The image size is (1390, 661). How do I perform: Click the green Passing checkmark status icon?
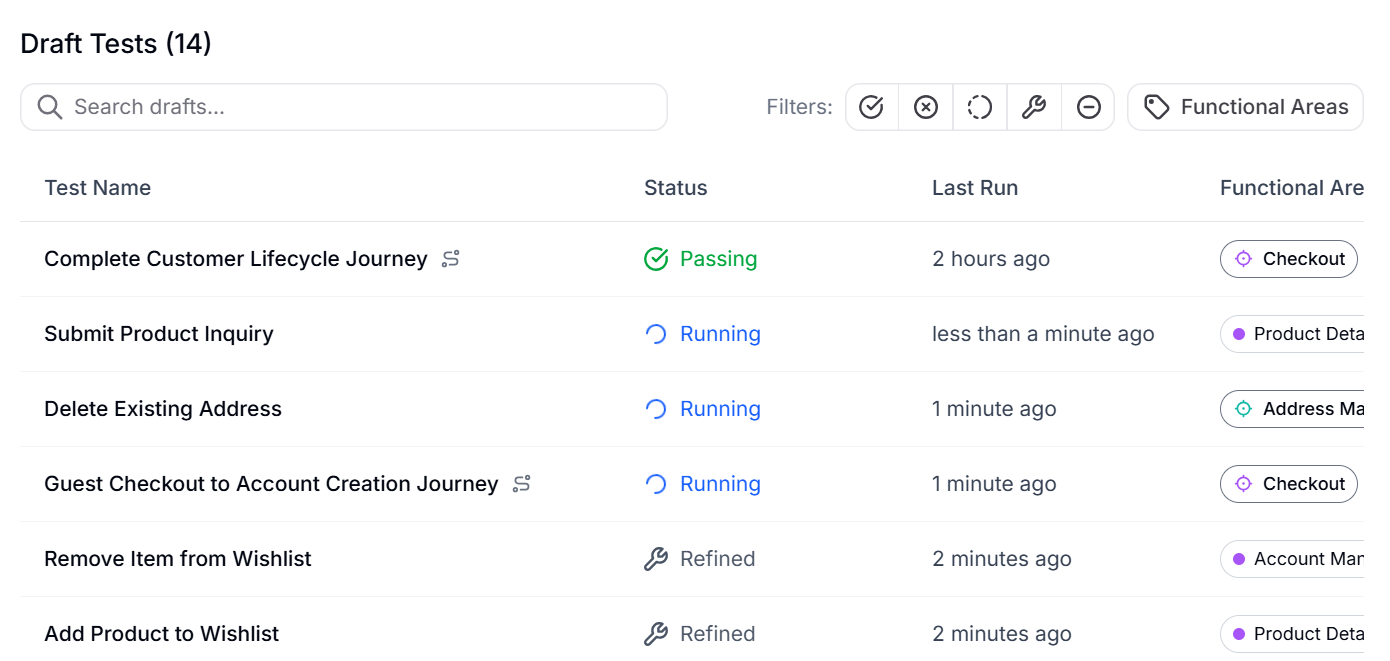point(656,259)
